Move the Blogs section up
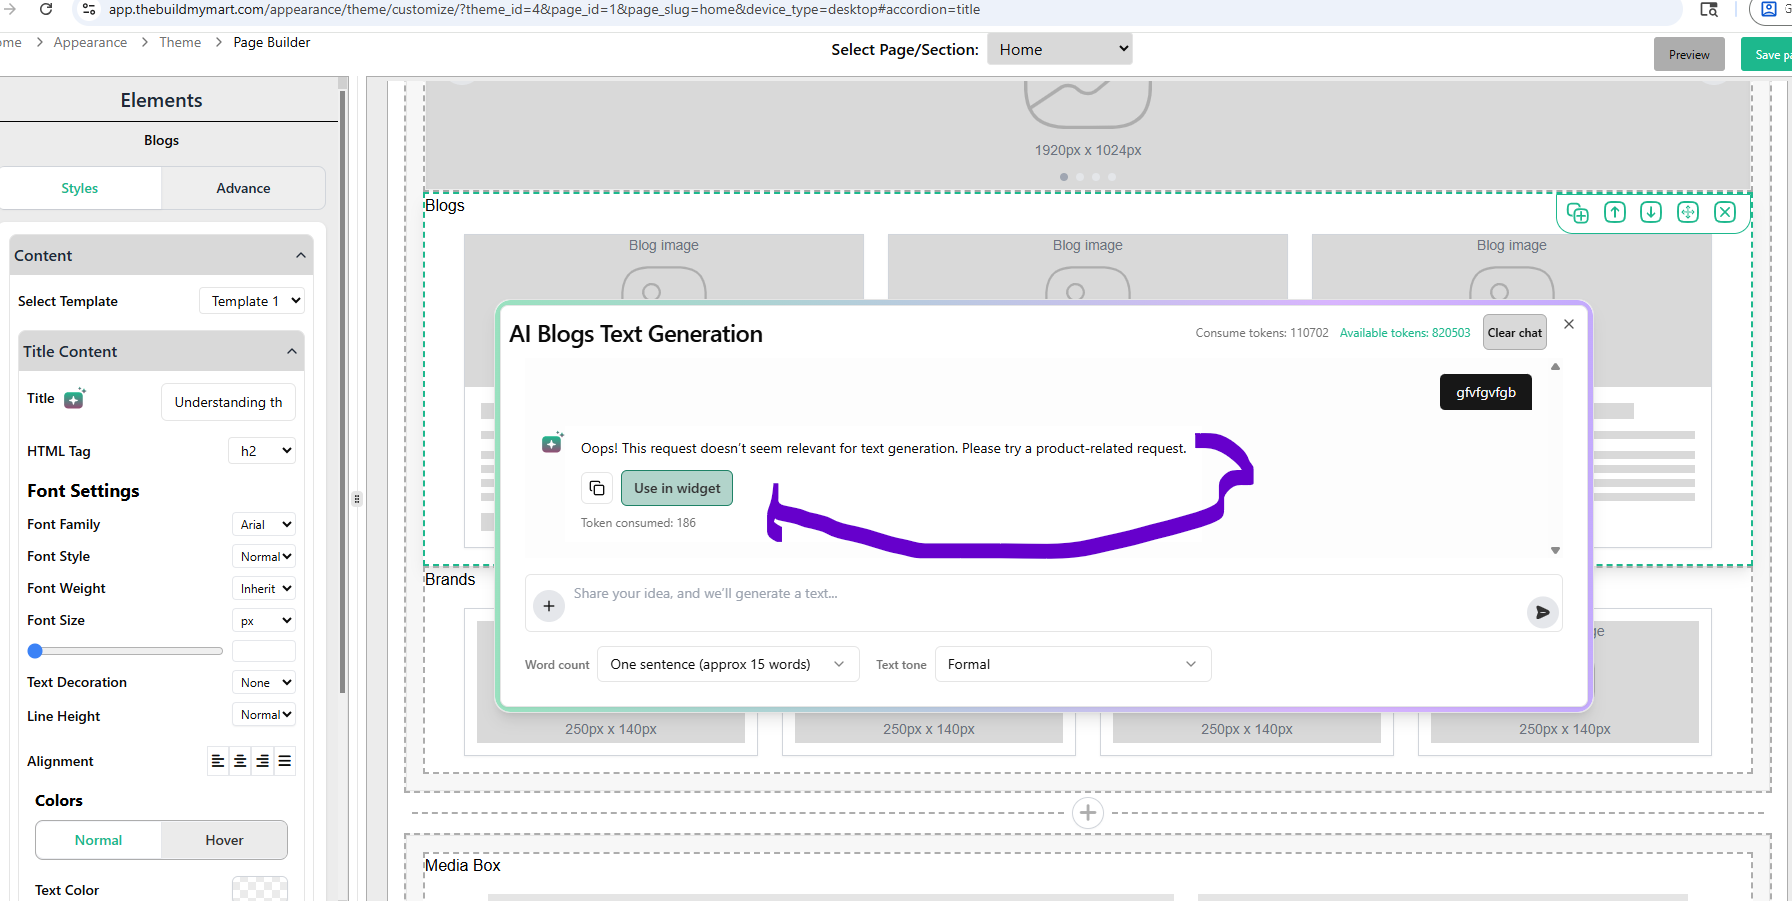The width and height of the screenshot is (1792, 901). pyautogui.click(x=1615, y=212)
